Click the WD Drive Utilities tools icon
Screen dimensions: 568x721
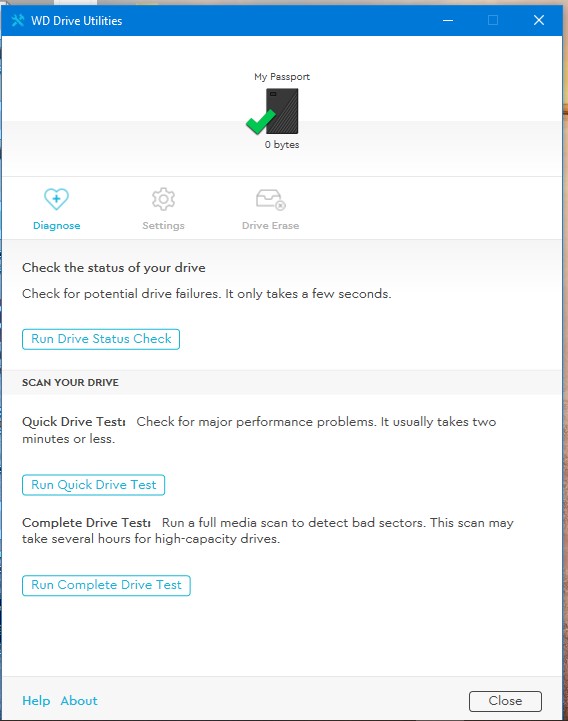[x=17, y=20]
